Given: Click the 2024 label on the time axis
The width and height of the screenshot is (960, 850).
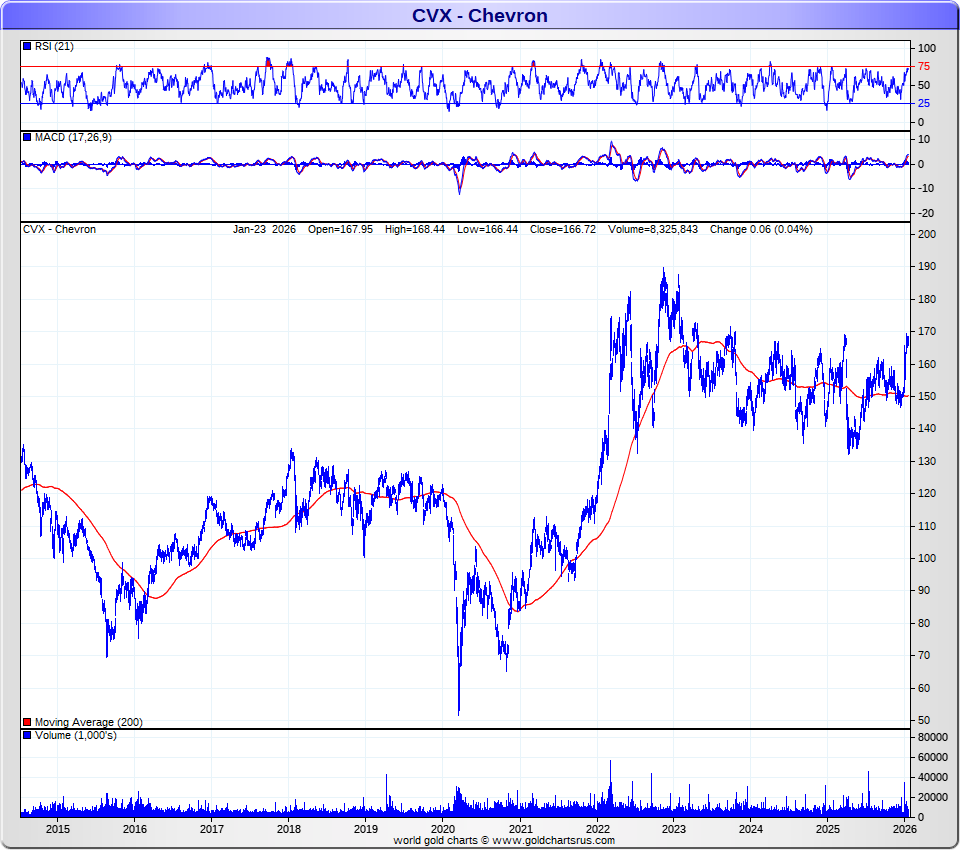Looking at the screenshot, I should tap(751, 829).
